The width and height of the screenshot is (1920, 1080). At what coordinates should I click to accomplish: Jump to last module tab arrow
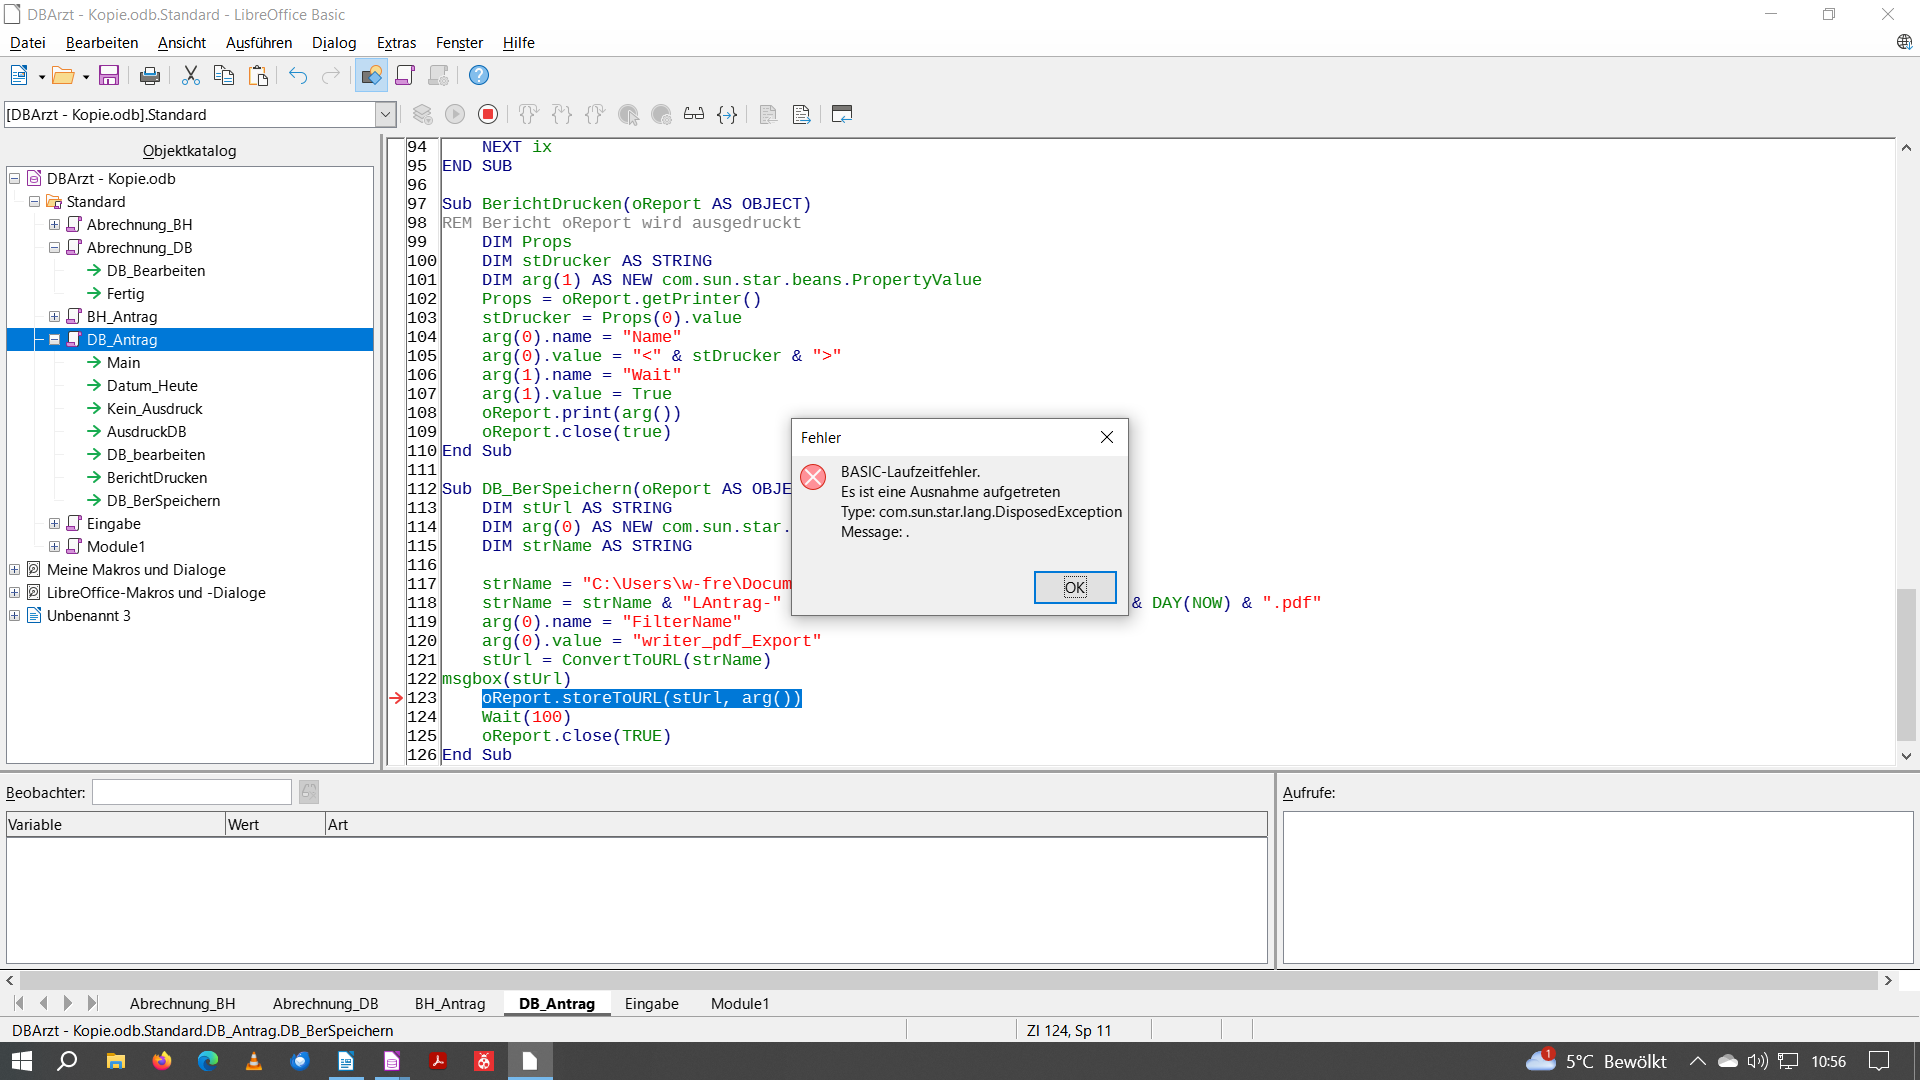92,1003
